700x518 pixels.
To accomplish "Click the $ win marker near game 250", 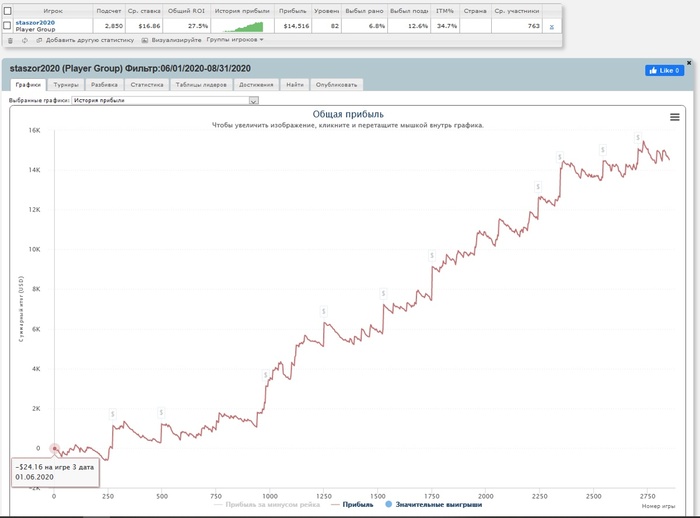I will click(112, 414).
